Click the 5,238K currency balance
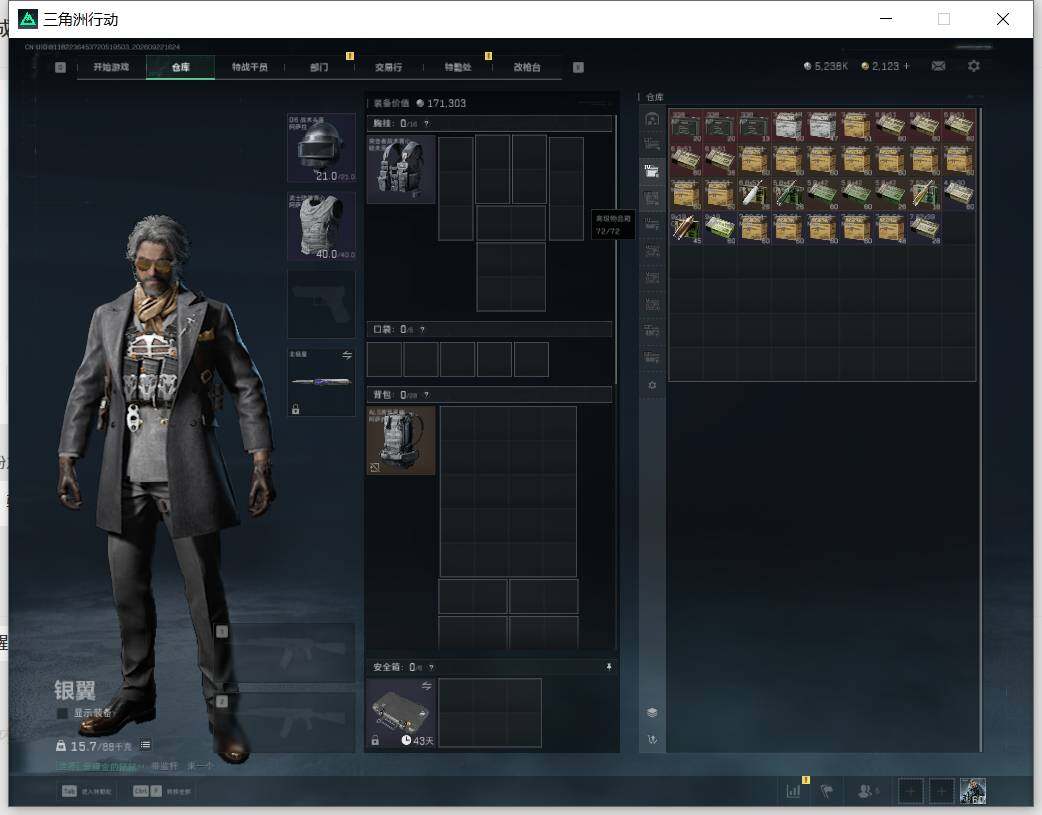The image size is (1042, 815). click(x=825, y=66)
